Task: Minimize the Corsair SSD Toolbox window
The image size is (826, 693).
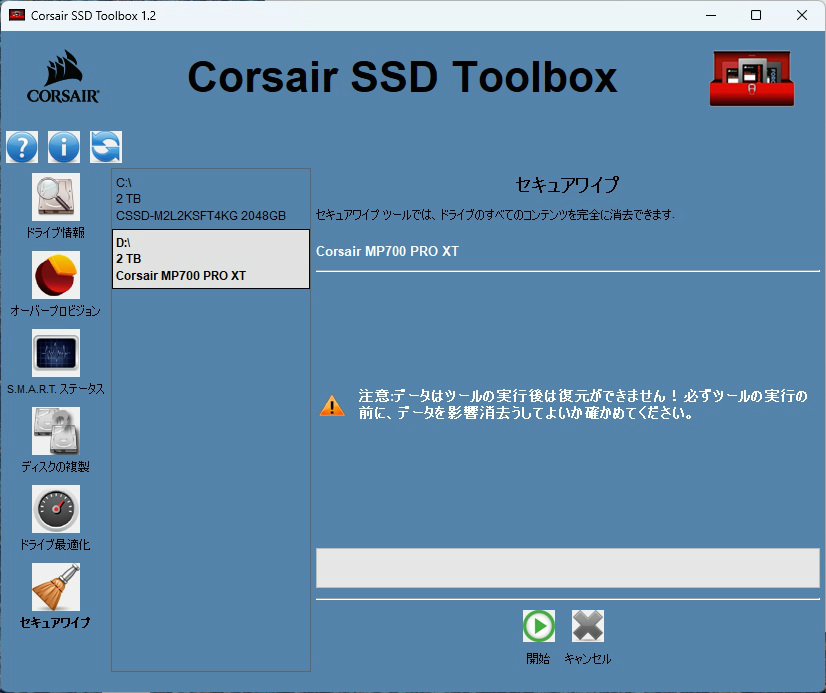Action: tap(711, 16)
